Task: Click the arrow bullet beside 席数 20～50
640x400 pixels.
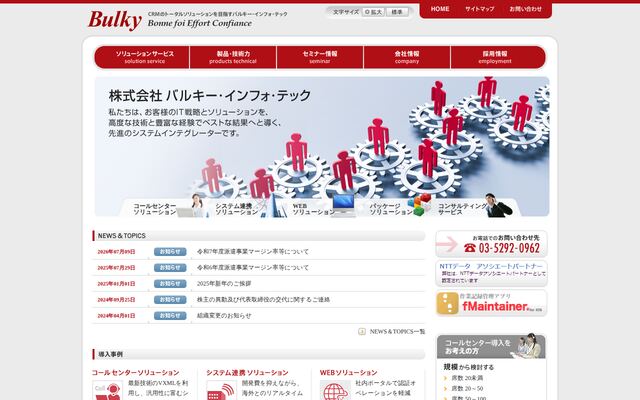Action: tap(446, 389)
